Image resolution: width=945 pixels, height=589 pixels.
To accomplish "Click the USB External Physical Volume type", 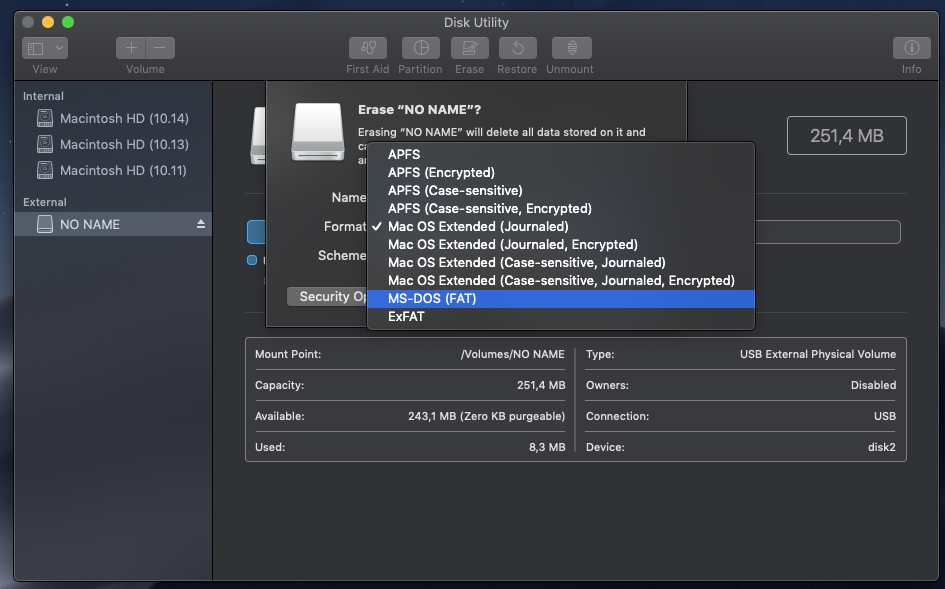I will [817, 354].
